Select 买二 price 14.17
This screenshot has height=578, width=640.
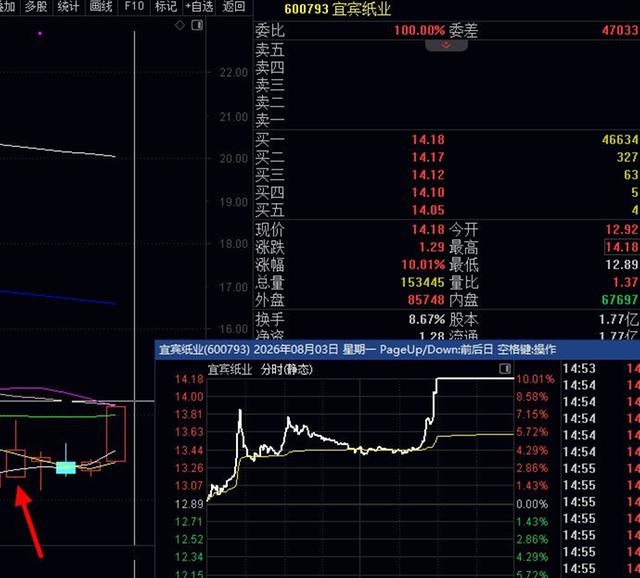428,158
